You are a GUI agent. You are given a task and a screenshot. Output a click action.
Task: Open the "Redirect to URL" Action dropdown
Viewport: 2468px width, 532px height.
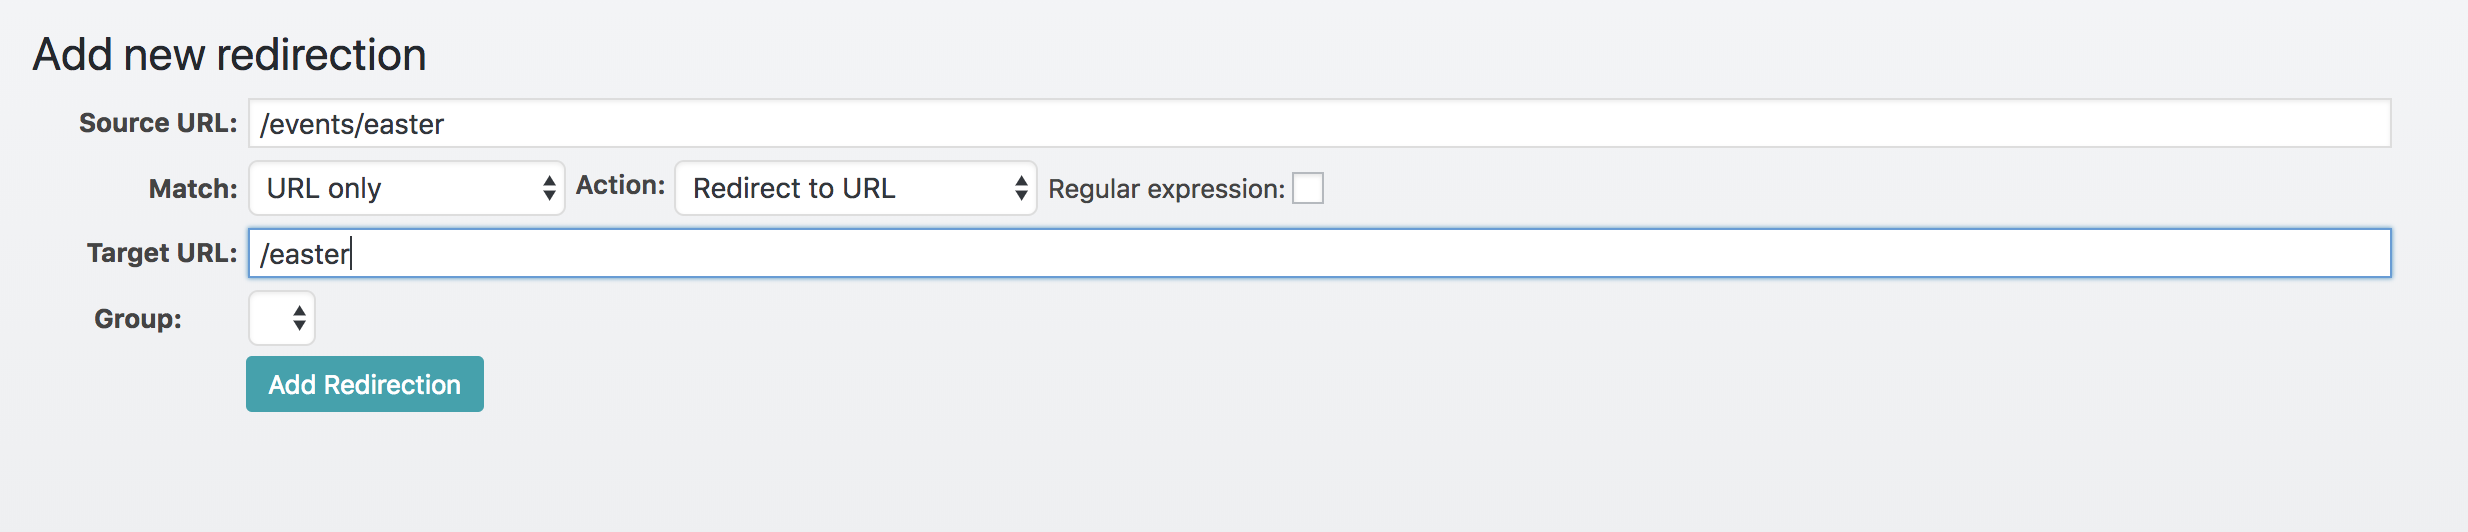(x=855, y=188)
